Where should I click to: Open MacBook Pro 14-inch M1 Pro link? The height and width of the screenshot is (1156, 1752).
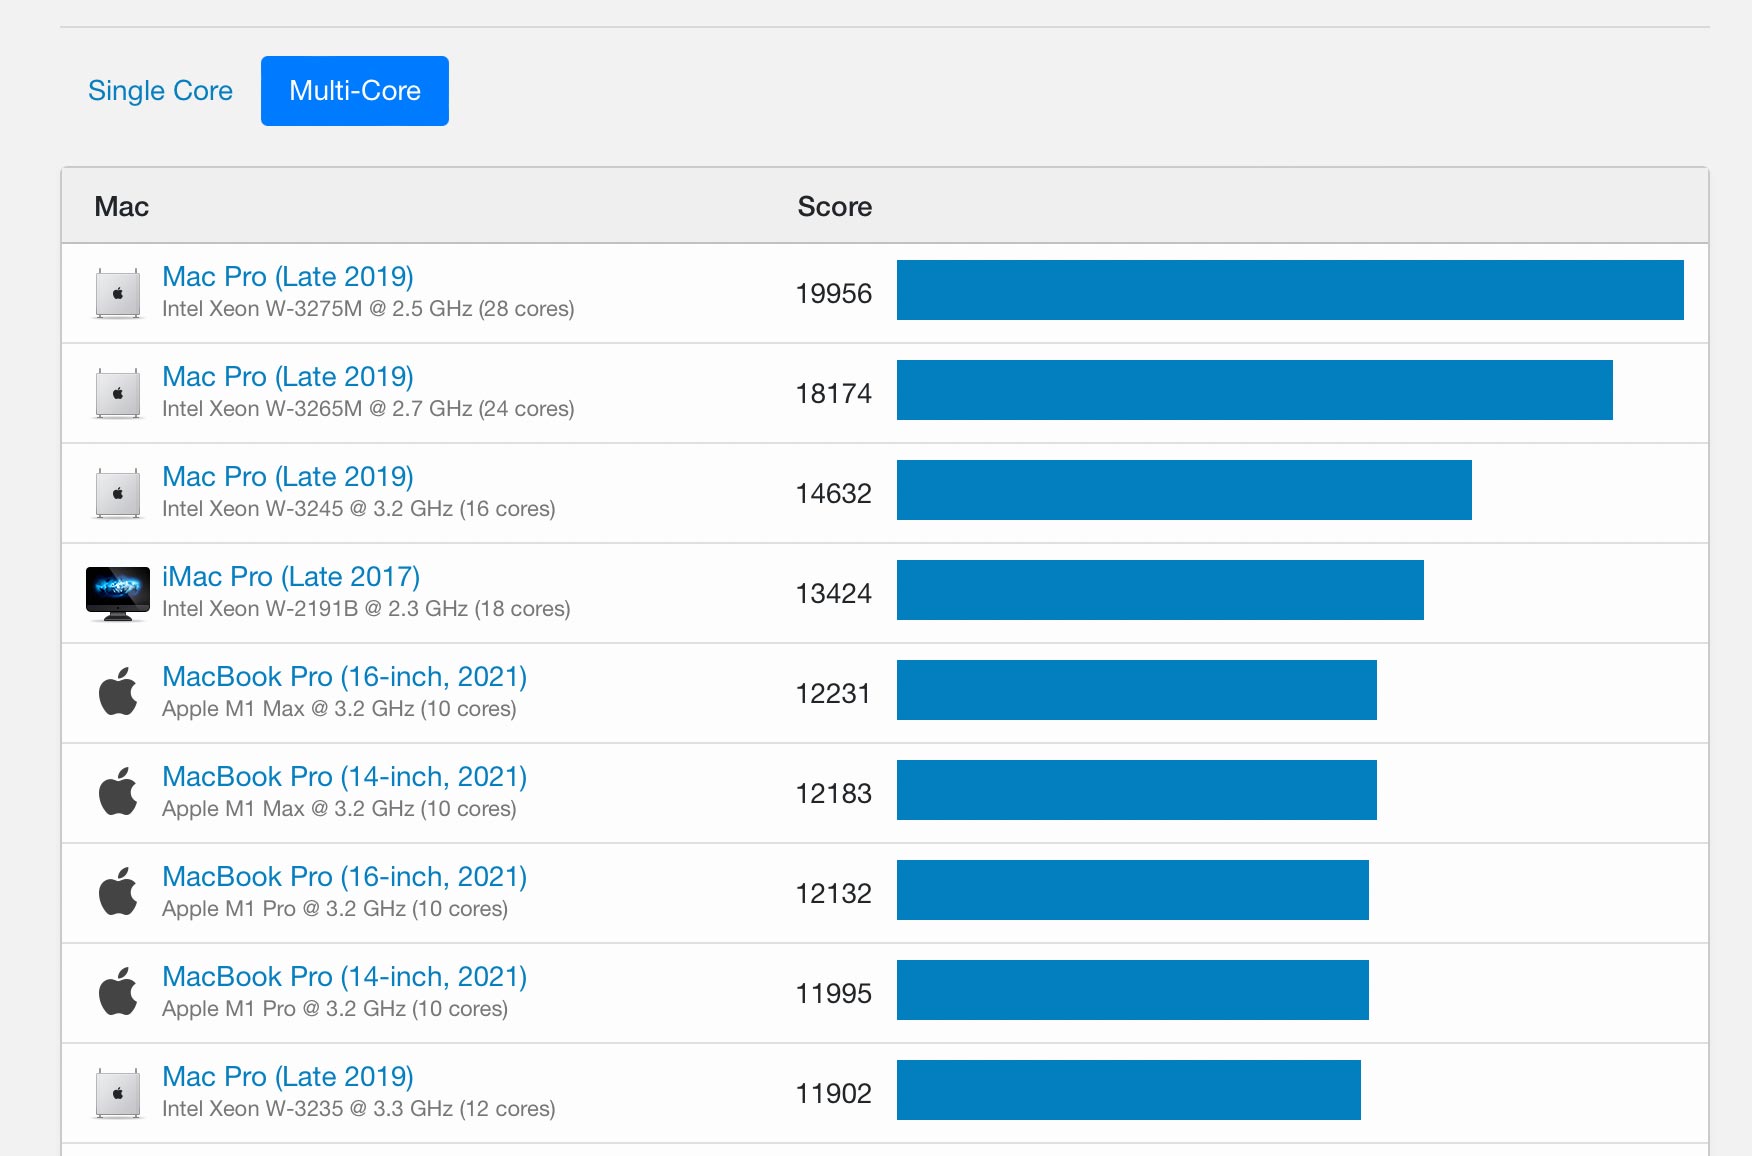[x=344, y=977]
